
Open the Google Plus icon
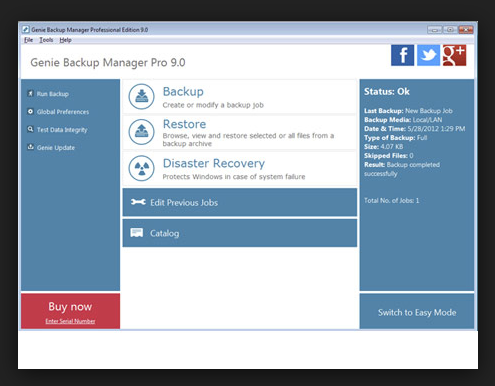(x=454, y=55)
